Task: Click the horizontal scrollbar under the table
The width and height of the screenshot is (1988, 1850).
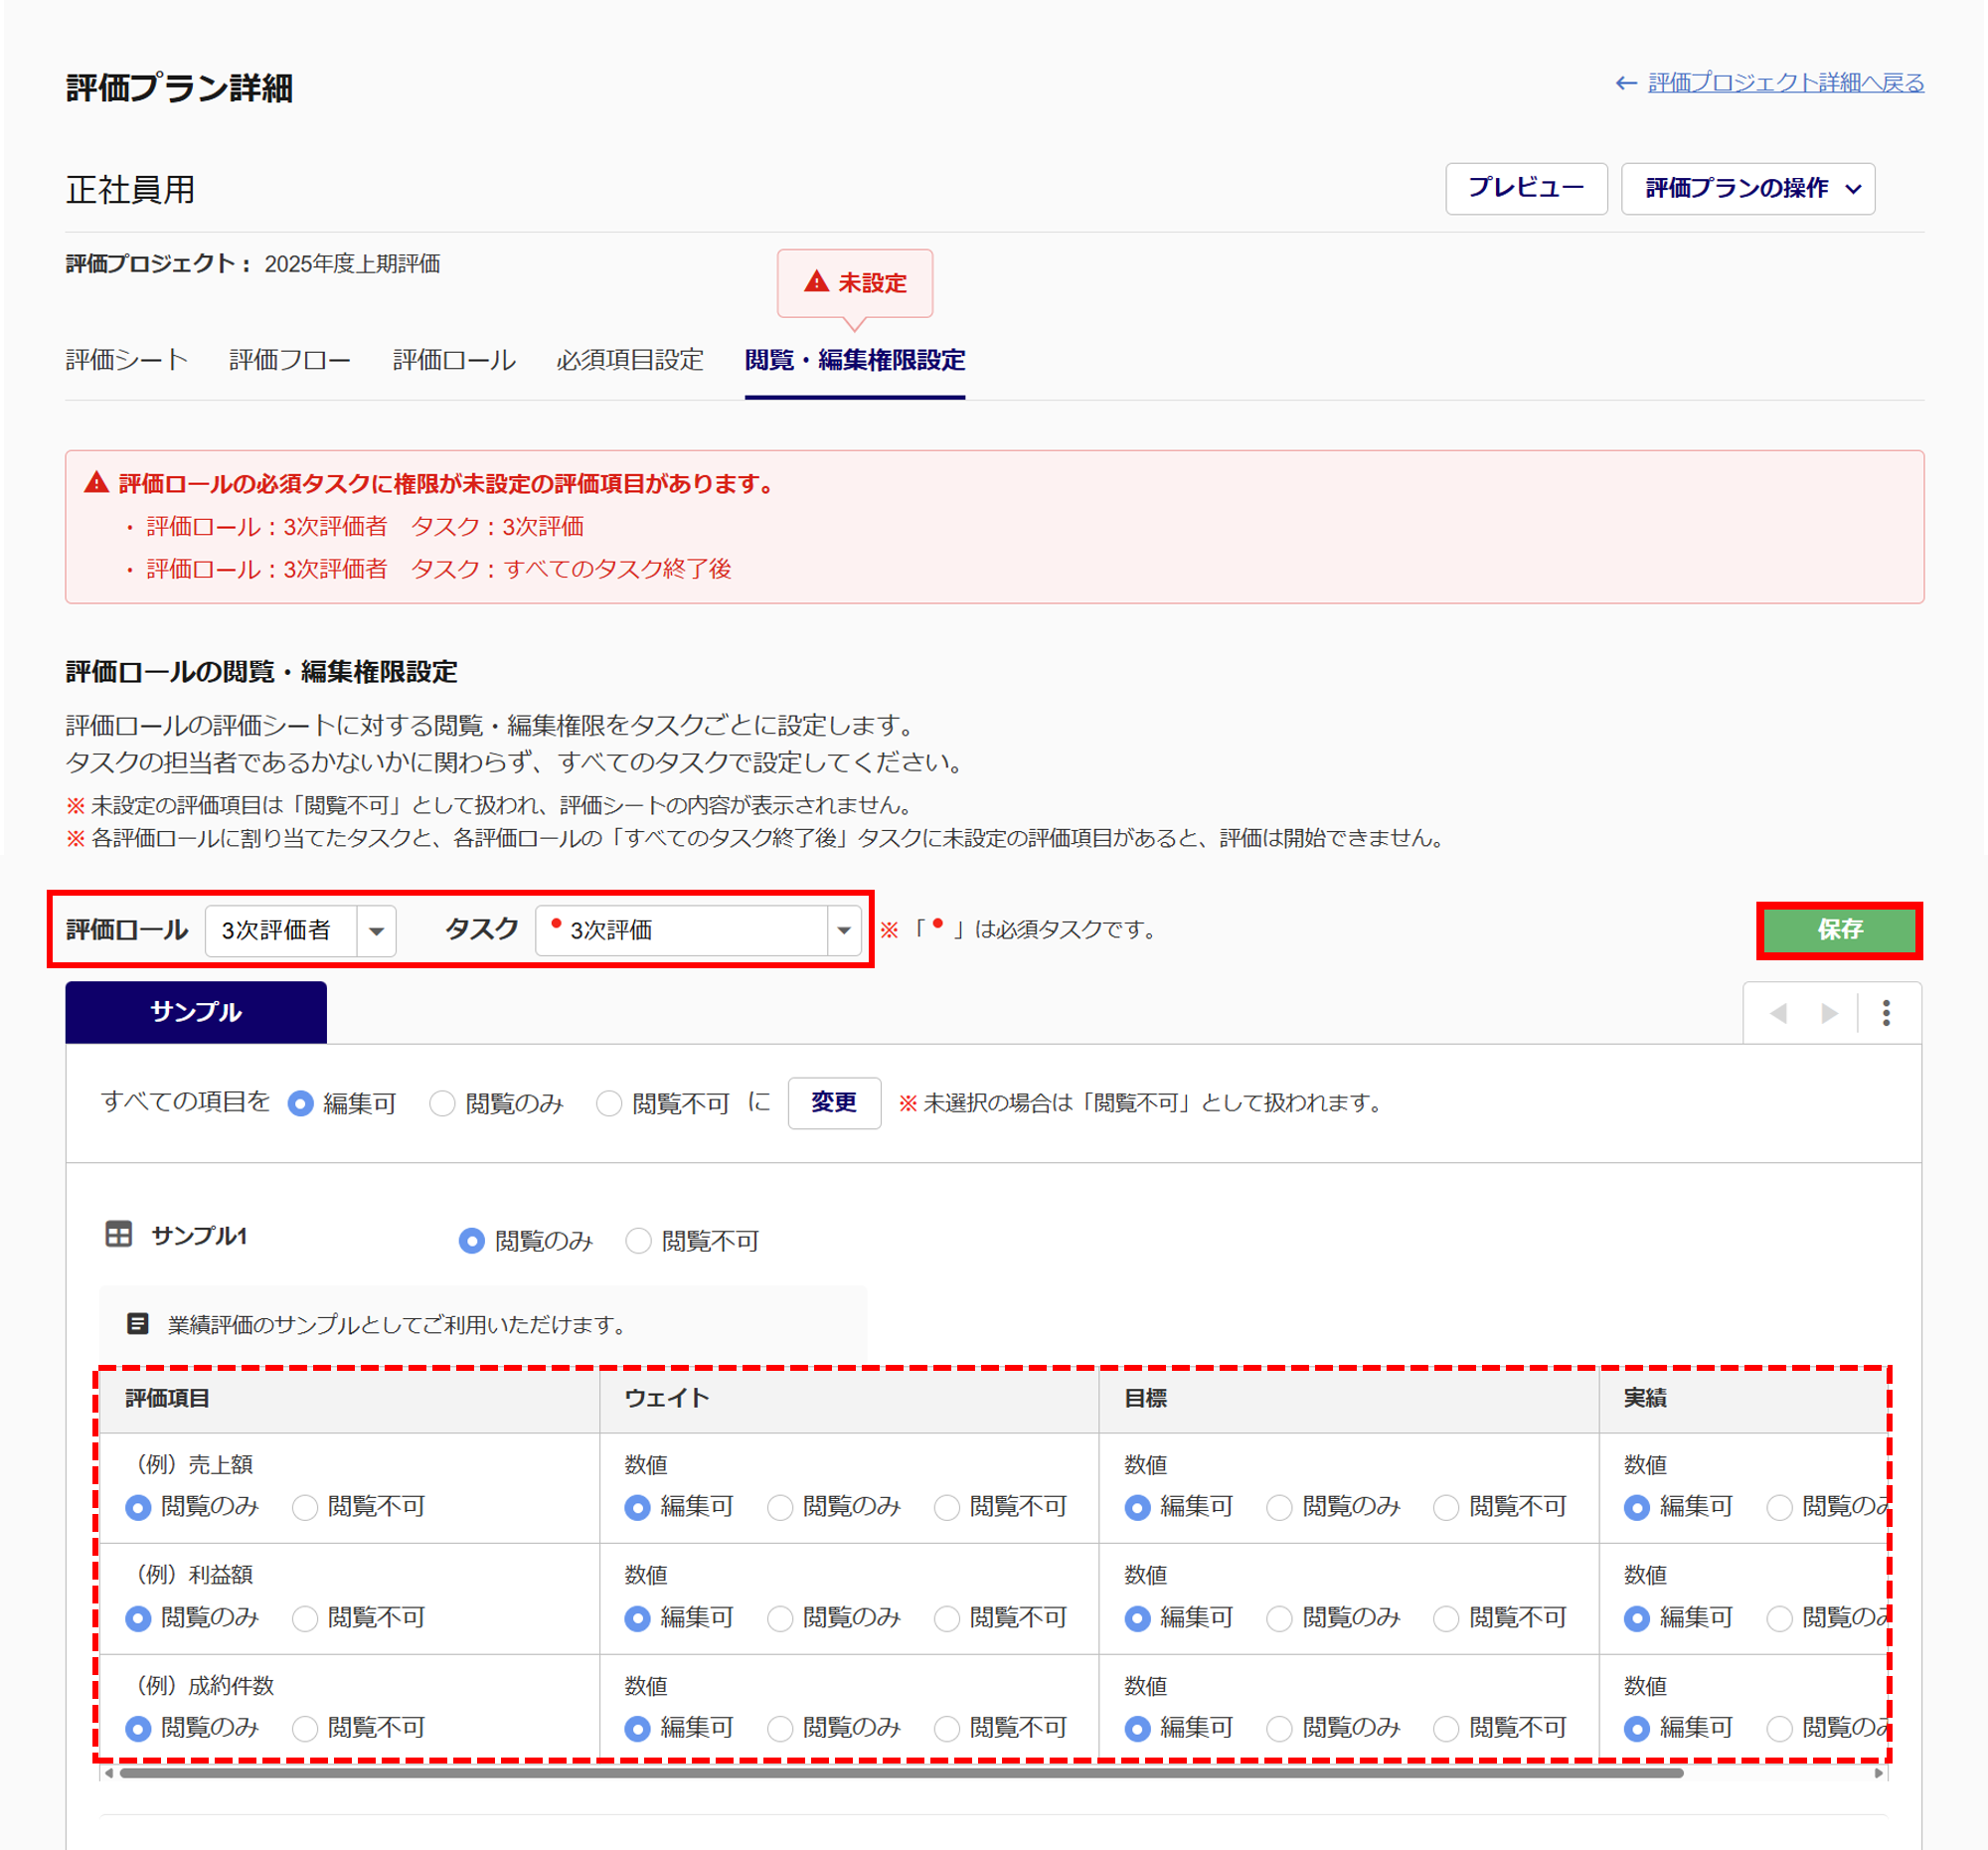Action: [900, 1773]
